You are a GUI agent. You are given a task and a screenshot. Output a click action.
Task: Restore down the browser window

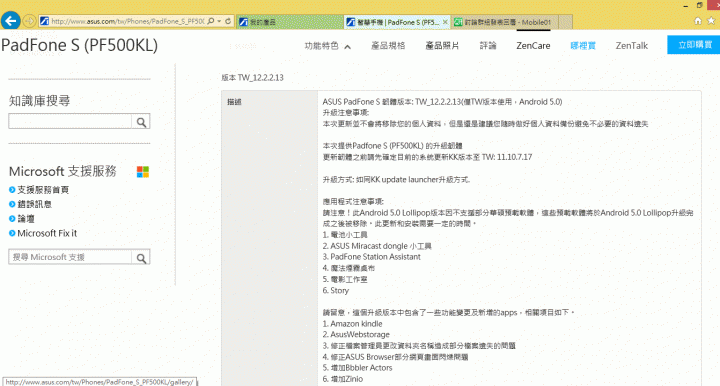pos(699,5)
